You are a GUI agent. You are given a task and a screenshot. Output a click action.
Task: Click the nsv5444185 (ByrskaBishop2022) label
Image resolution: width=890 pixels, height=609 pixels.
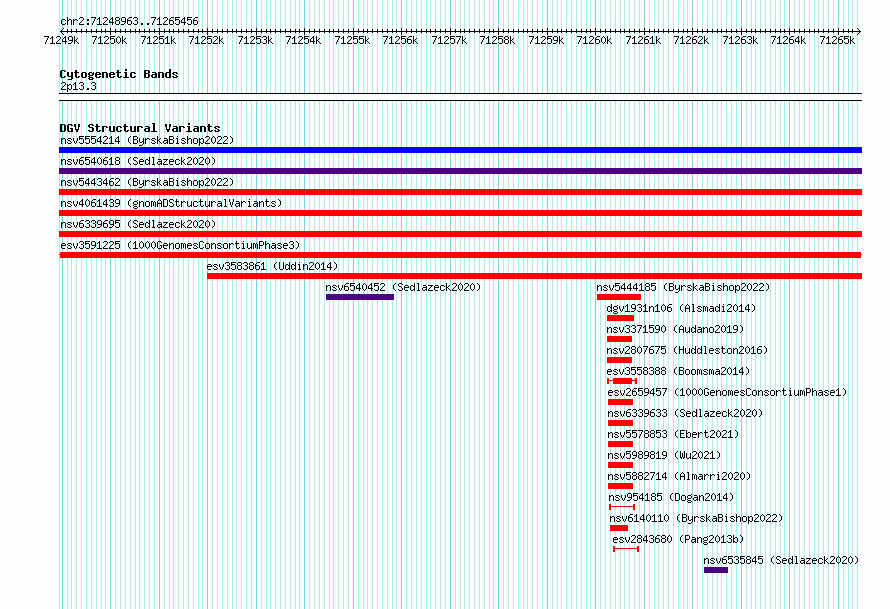pos(683,287)
